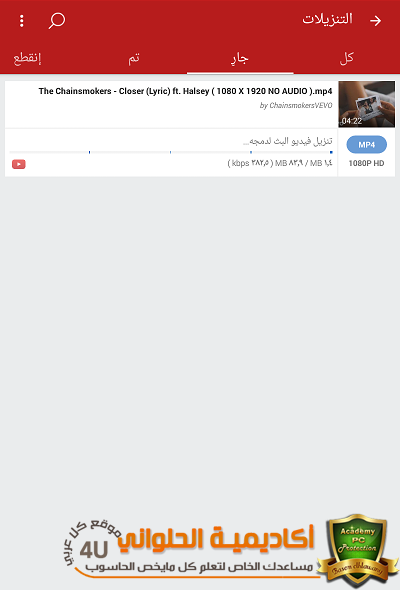The width and height of the screenshot is (400, 590).
Task: Tap the 04:22 duration overlay
Action: (x=352, y=121)
